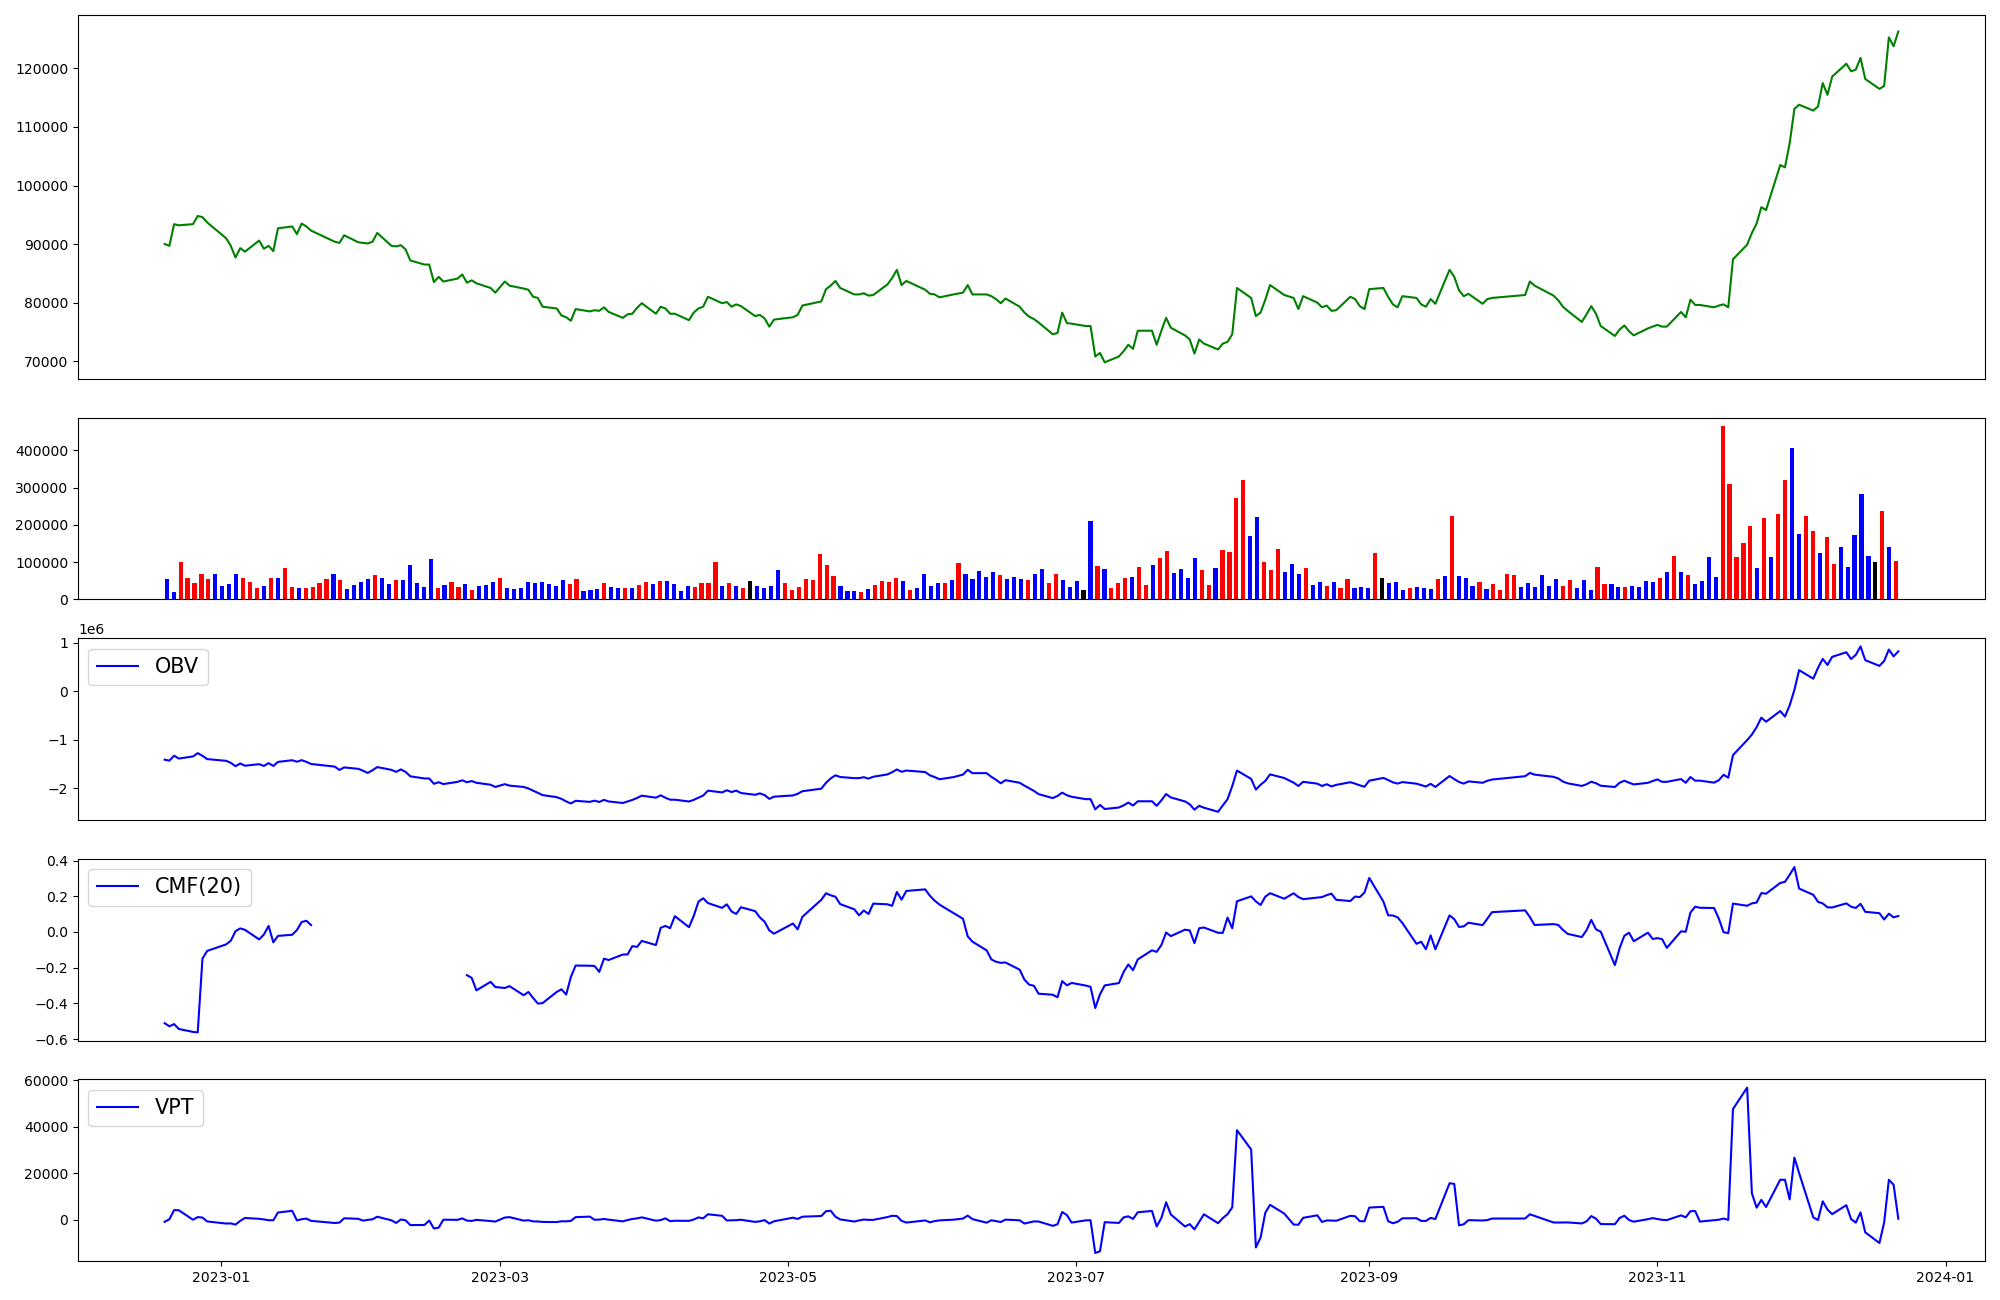
Task: Click the 2023-05 x-axis date label
Action: point(788,1277)
